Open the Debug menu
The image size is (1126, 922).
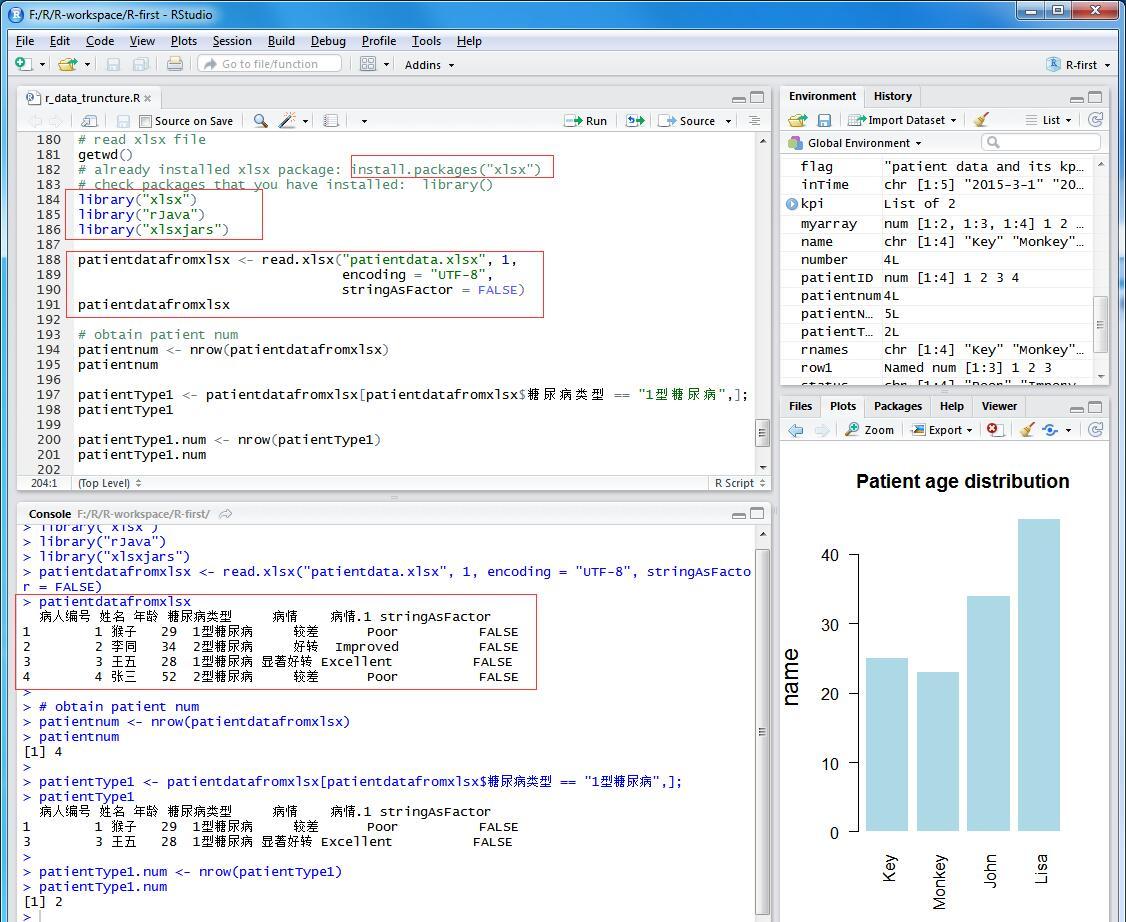[328, 41]
